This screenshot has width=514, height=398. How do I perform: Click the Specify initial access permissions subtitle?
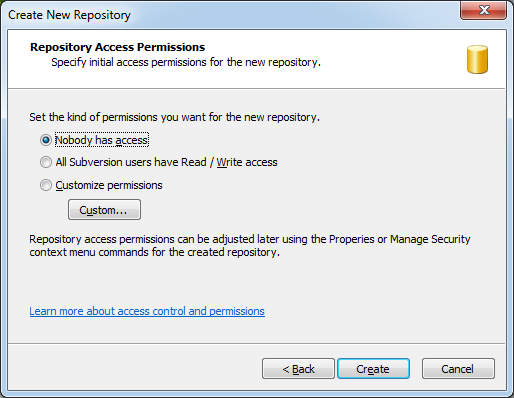(x=186, y=62)
